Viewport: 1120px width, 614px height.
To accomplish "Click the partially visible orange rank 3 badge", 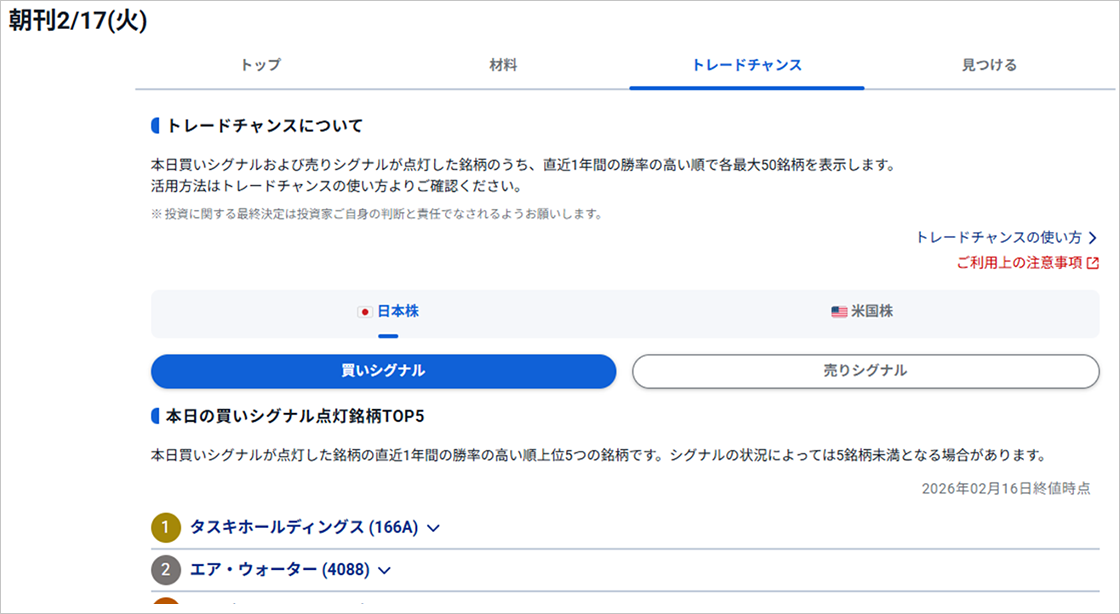I will pos(166,604).
